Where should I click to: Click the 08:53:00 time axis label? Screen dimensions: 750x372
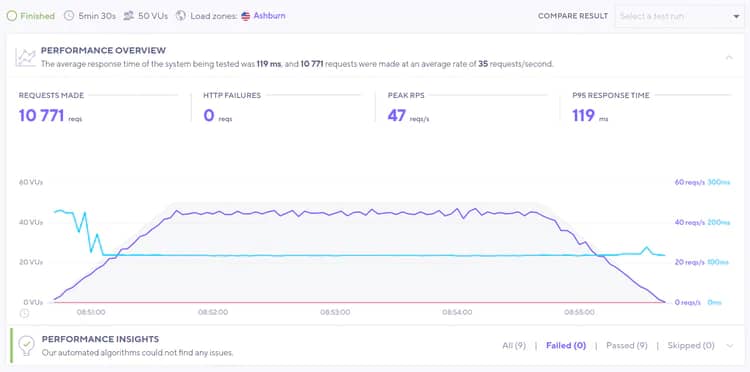pyautogui.click(x=335, y=312)
